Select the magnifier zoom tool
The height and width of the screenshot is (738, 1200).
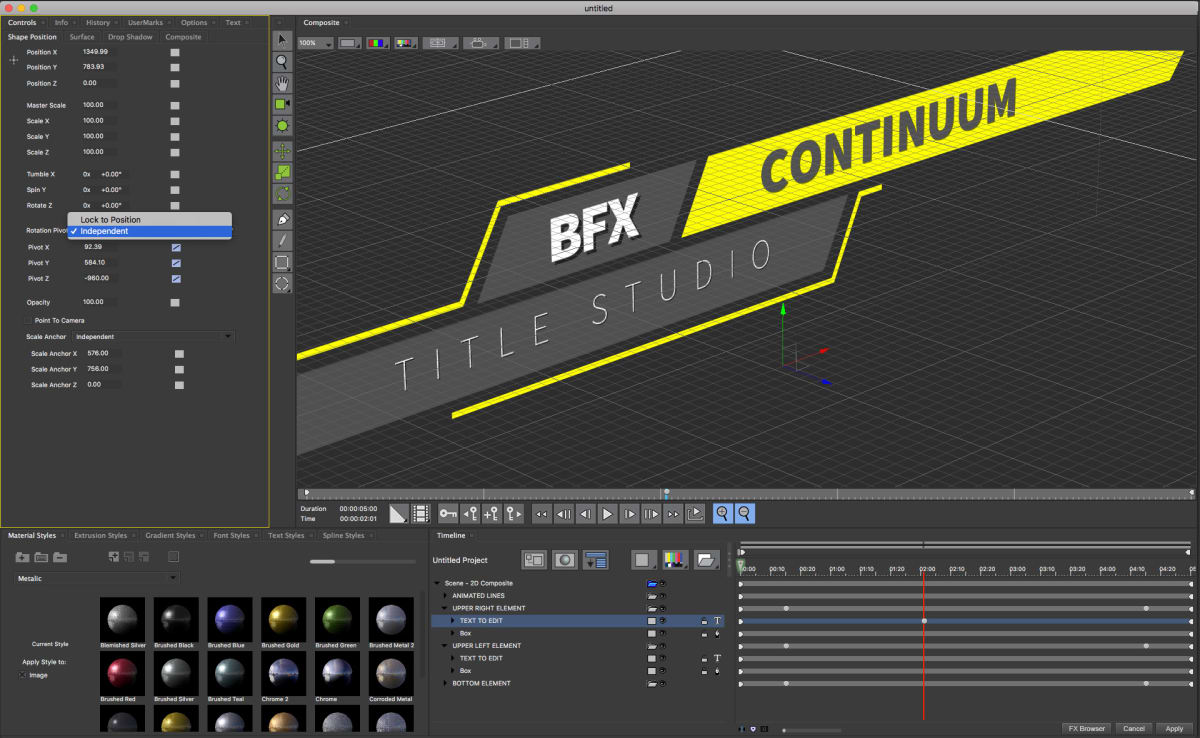point(282,61)
